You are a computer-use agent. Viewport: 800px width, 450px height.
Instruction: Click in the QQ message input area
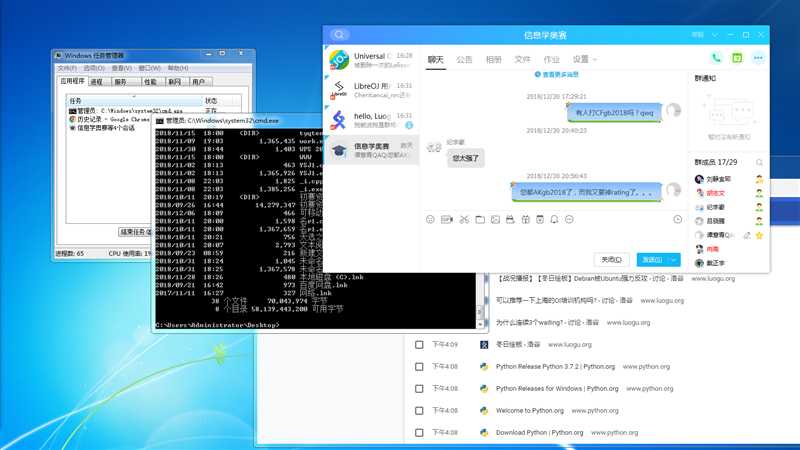click(x=554, y=239)
